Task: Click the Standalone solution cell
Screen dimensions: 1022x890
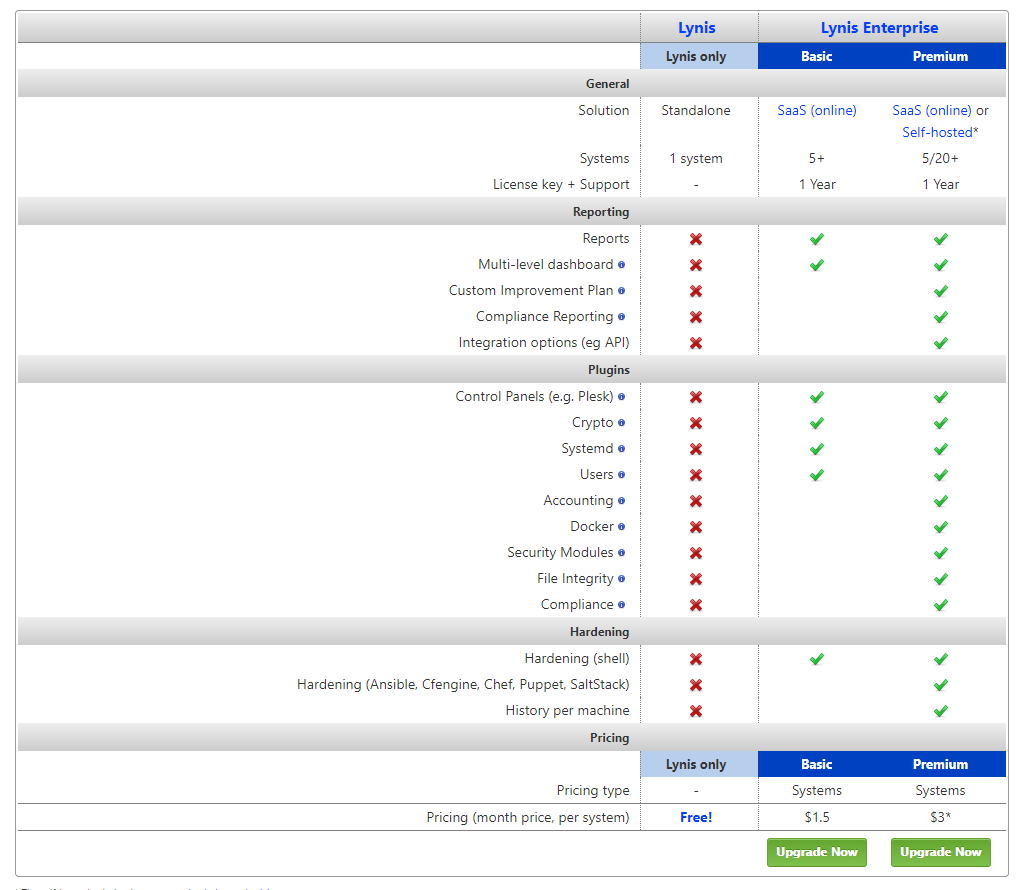Action: pyautogui.click(x=696, y=110)
